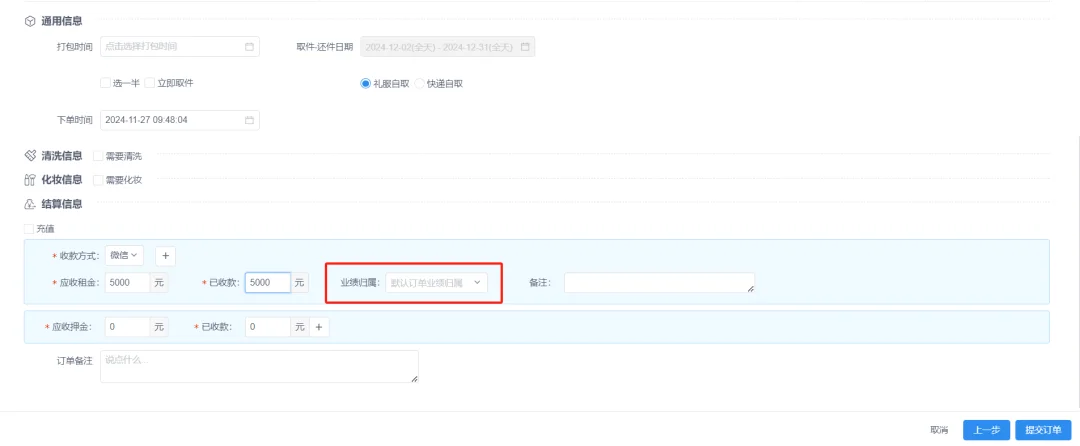Screen dimensions: 1080x446
Task: Click the 化妆信息 section icon
Action: [x=30, y=180]
